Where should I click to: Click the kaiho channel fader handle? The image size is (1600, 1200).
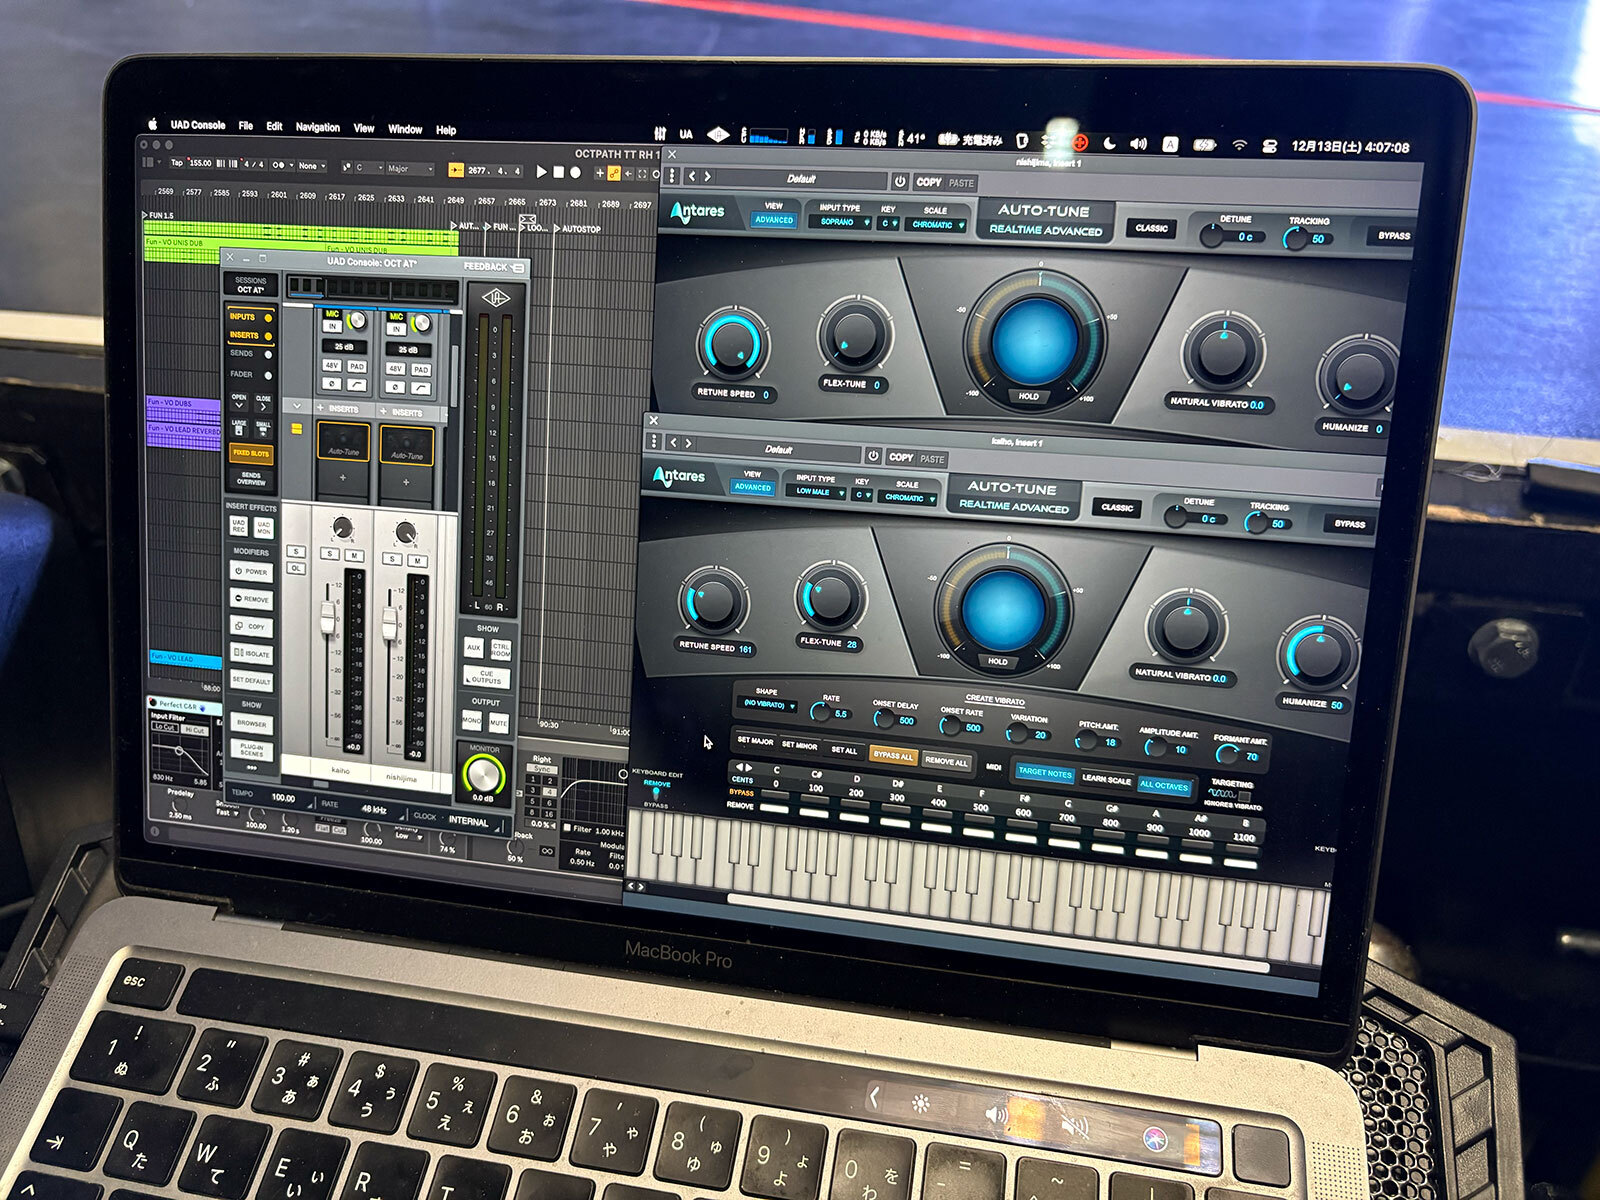point(327,618)
